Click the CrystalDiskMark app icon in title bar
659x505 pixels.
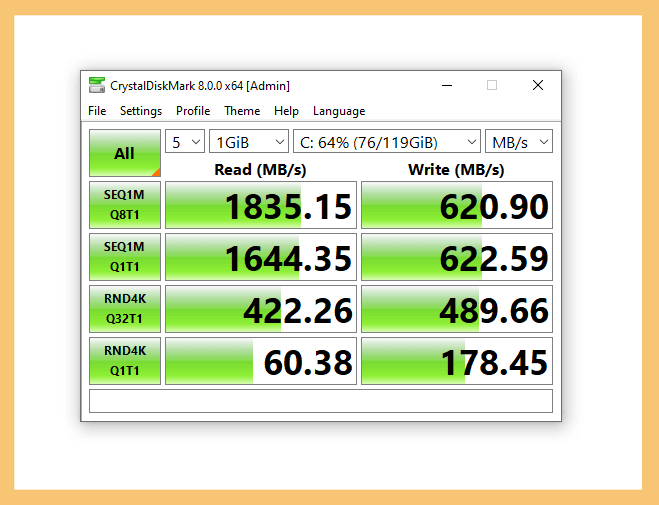97,85
